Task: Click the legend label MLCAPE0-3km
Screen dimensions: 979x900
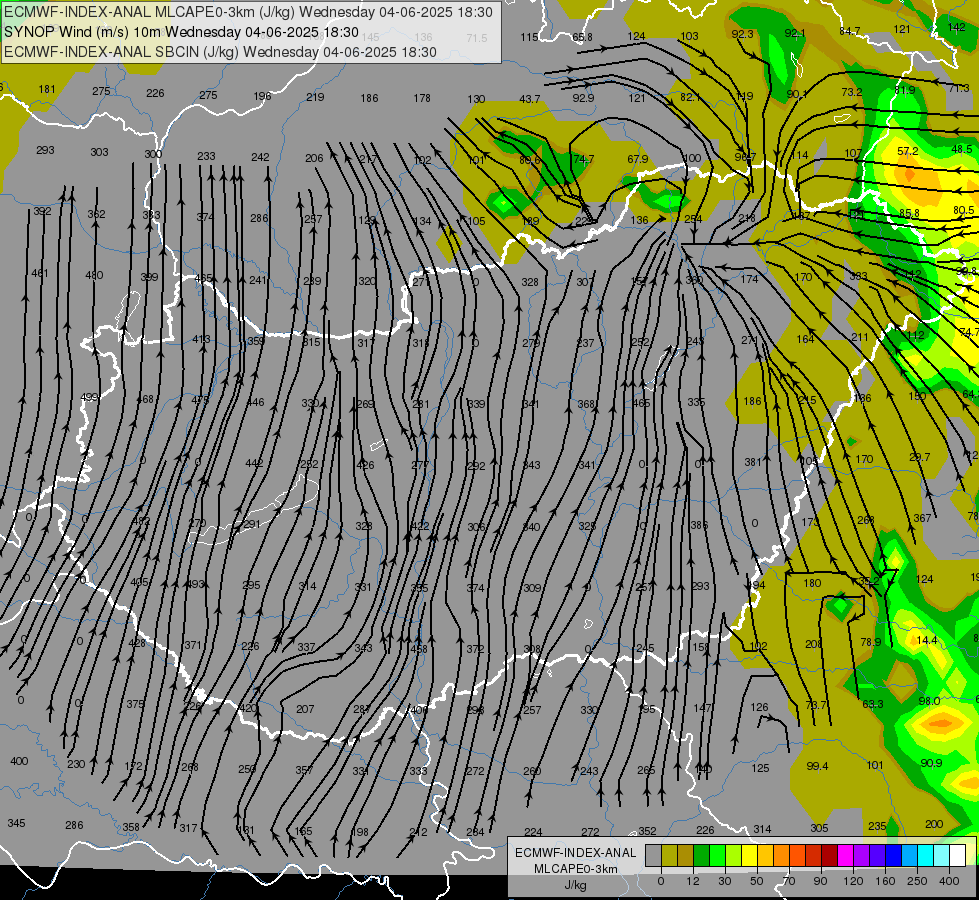Action: pyautogui.click(x=576, y=869)
